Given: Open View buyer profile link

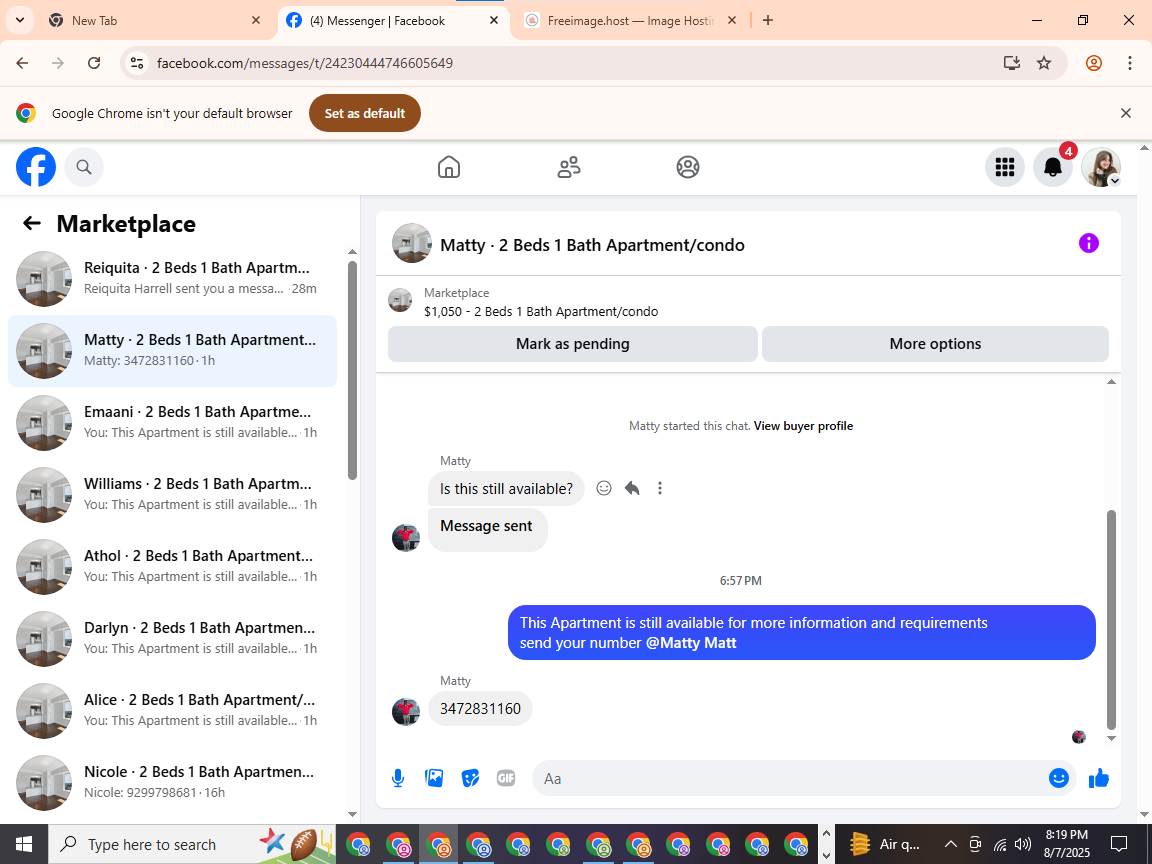Looking at the screenshot, I should [803, 426].
